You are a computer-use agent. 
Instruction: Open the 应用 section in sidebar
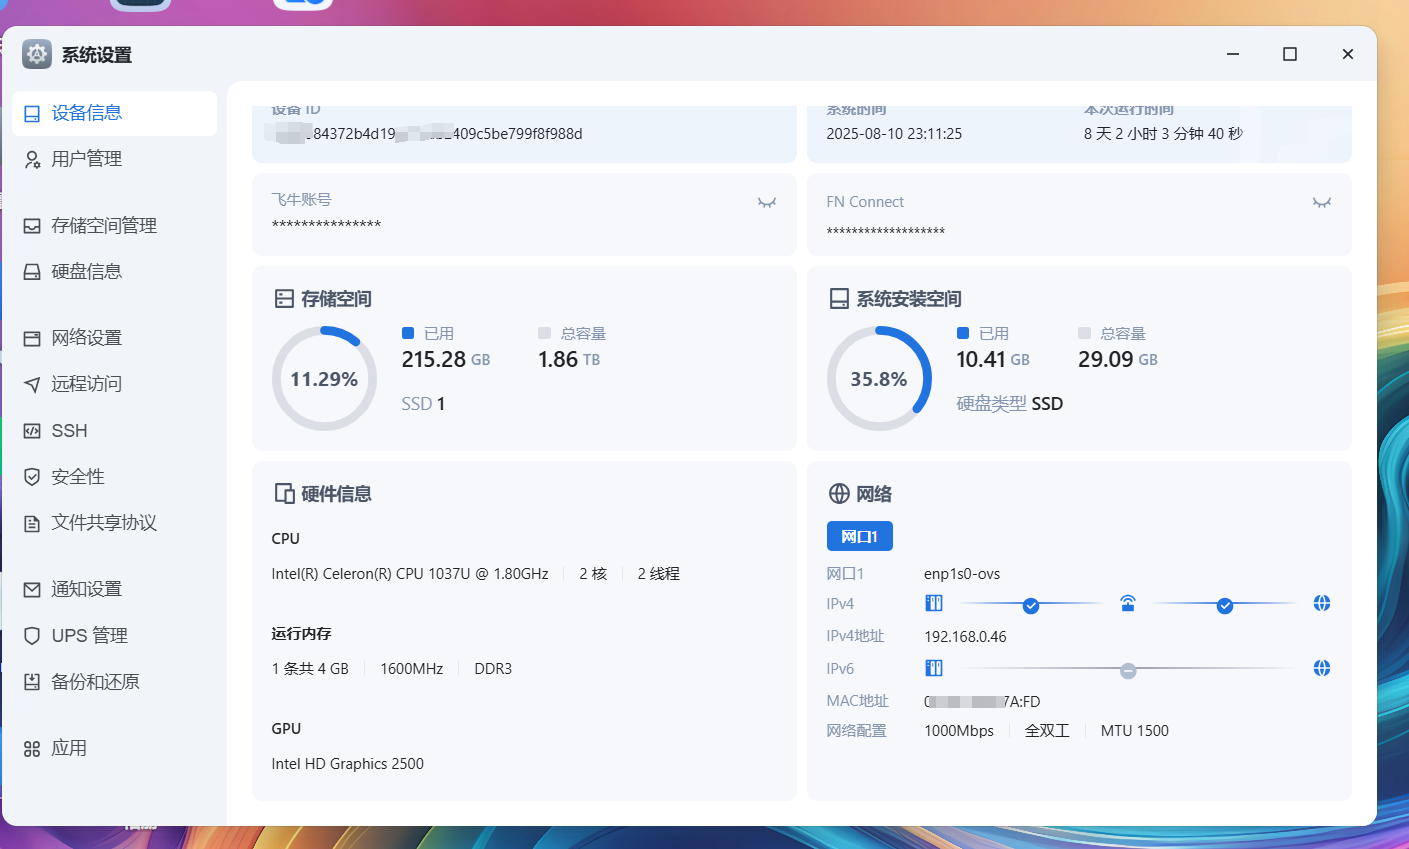(69, 748)
